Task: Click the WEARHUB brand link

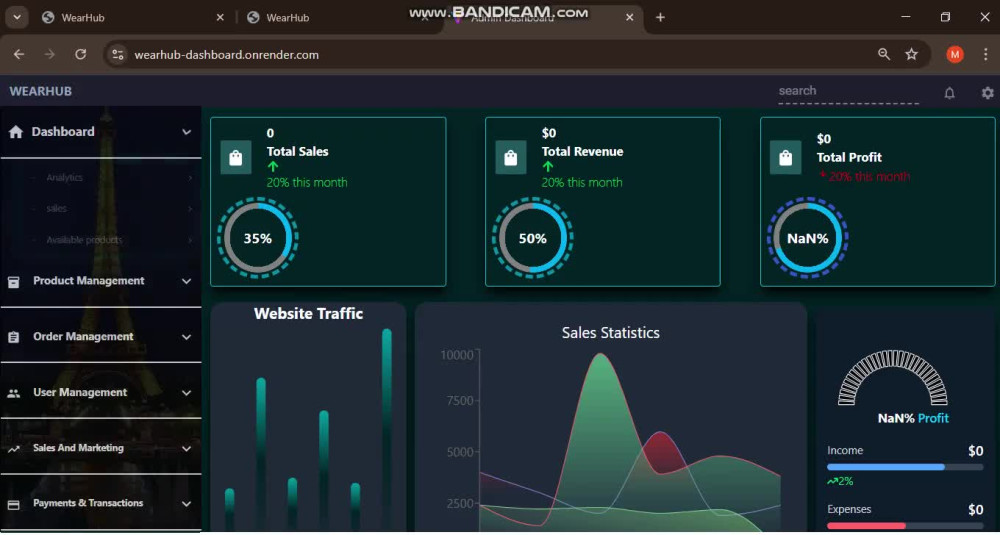Action: [x=40, y=91]
